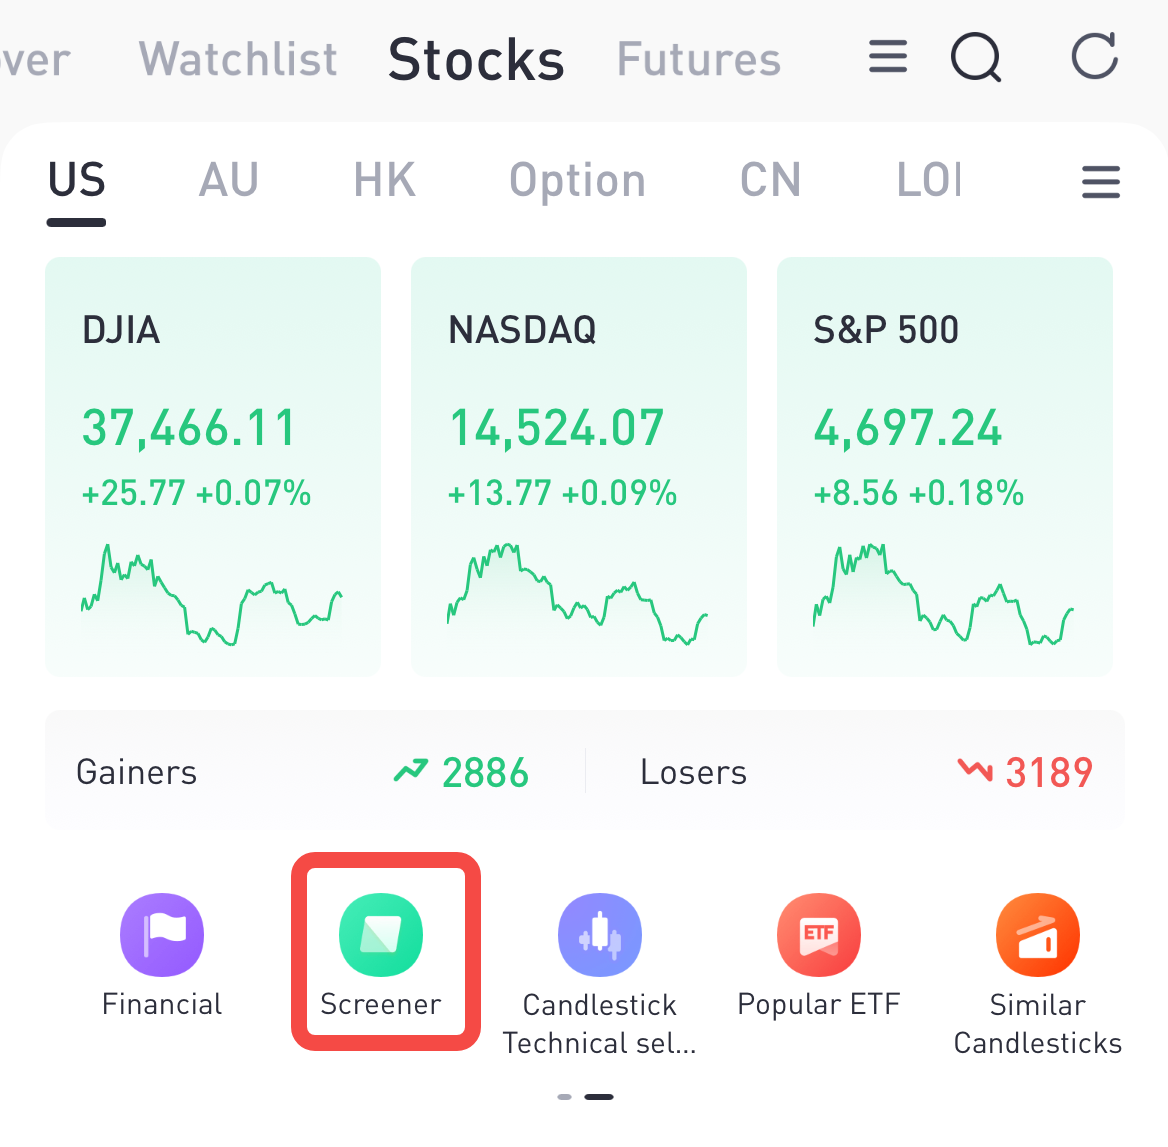Open the NASDAQ index card
This screenshot has height=1147, width=1168.
tap(579, 467)
